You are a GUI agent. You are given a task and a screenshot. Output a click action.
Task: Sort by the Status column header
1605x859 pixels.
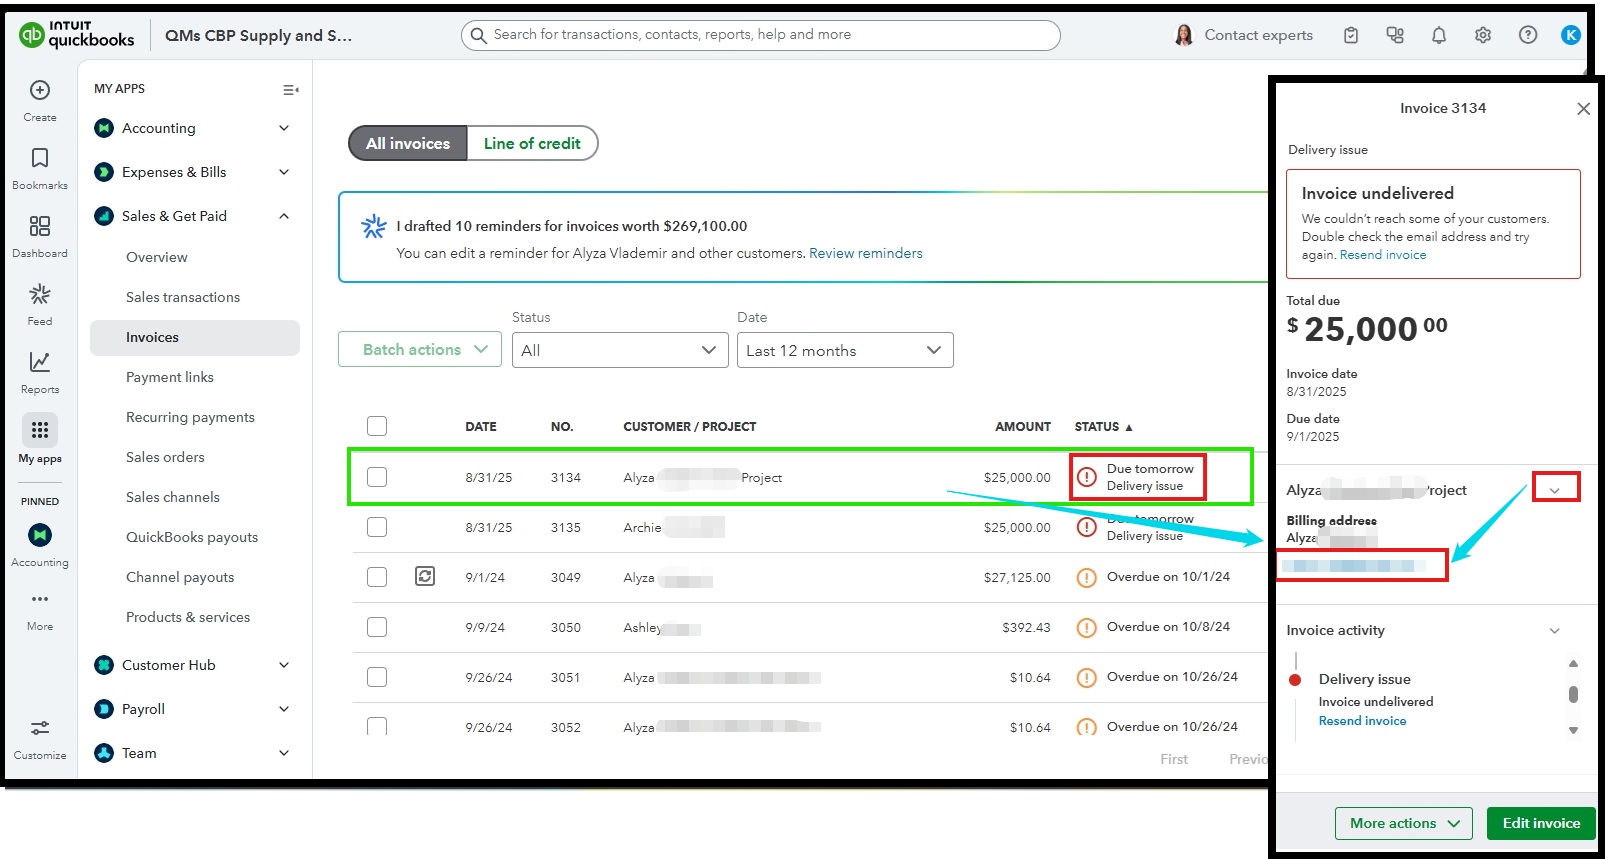pyautogui.click(x=1103, y=426)
